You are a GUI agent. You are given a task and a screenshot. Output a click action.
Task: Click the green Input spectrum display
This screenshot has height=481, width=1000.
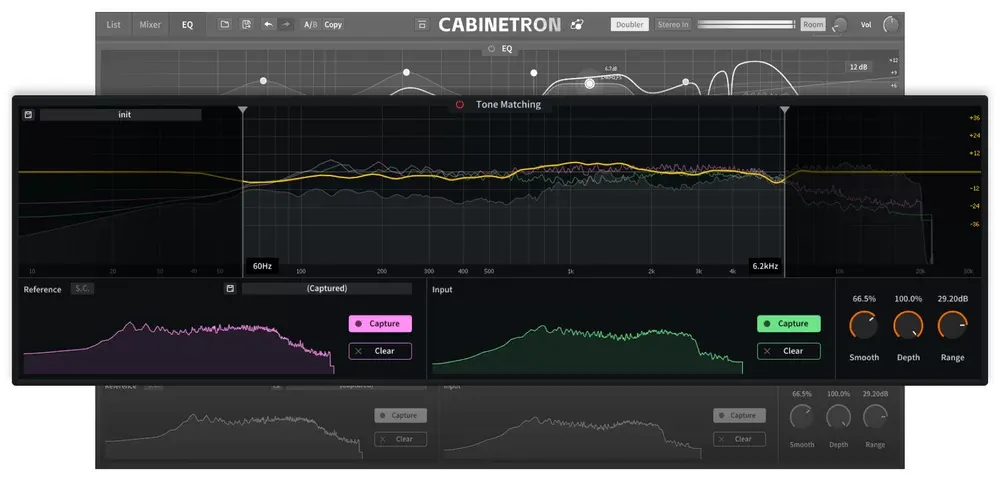point(587,350)
